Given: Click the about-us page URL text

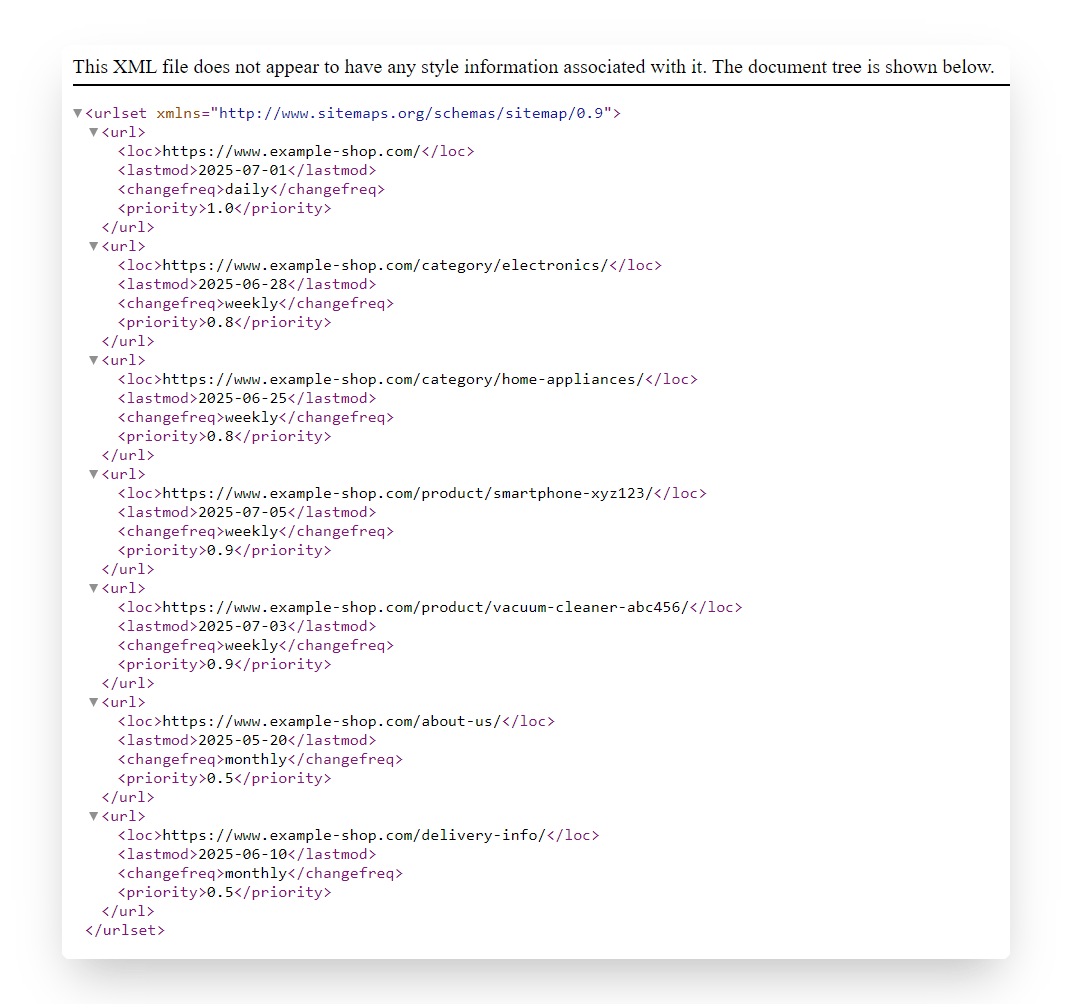Looking at the screenshot, I should point(332,722).
